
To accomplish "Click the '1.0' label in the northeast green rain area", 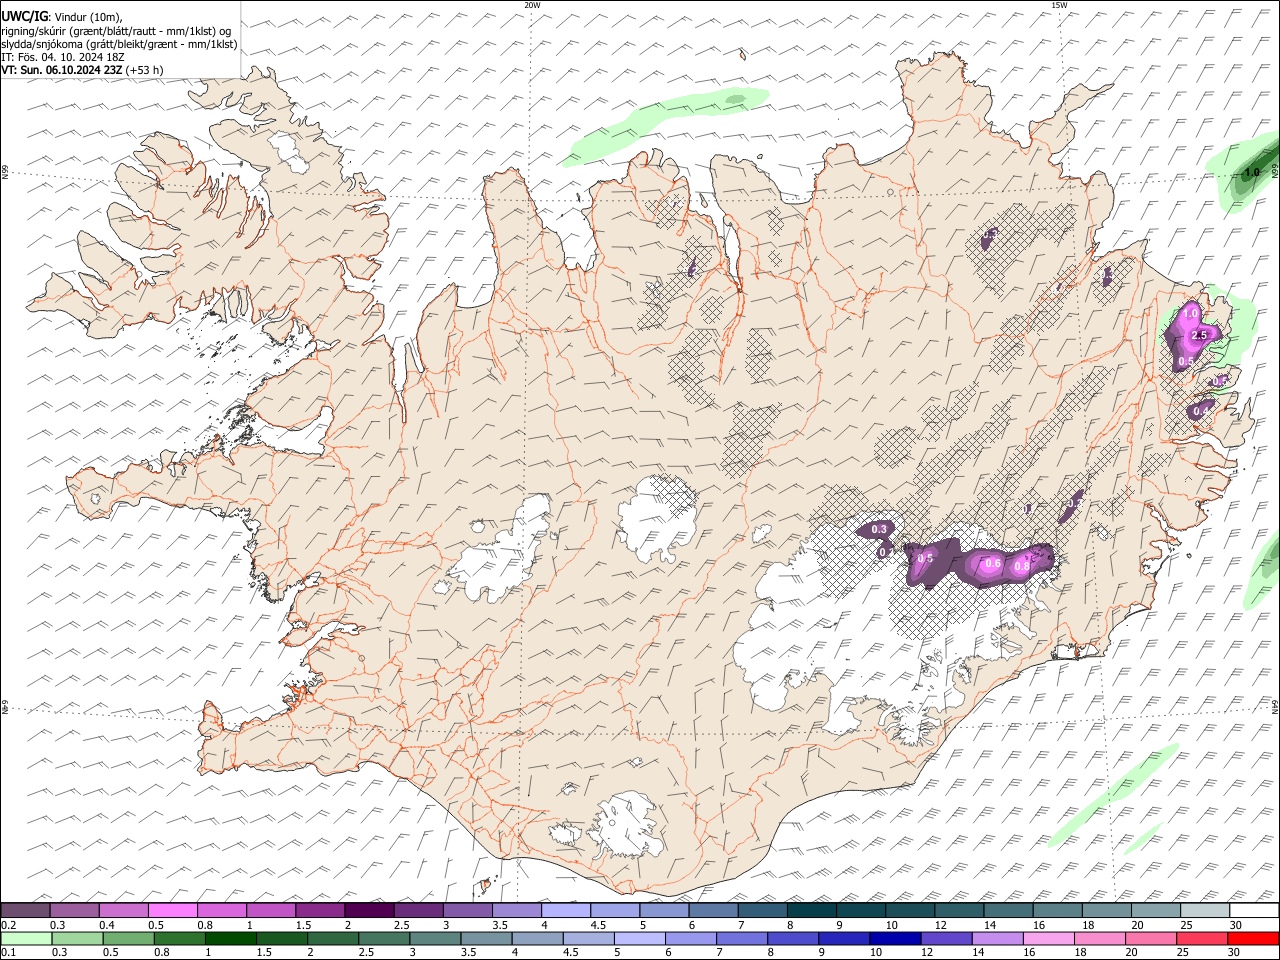I will click(x=1250, y=172).
